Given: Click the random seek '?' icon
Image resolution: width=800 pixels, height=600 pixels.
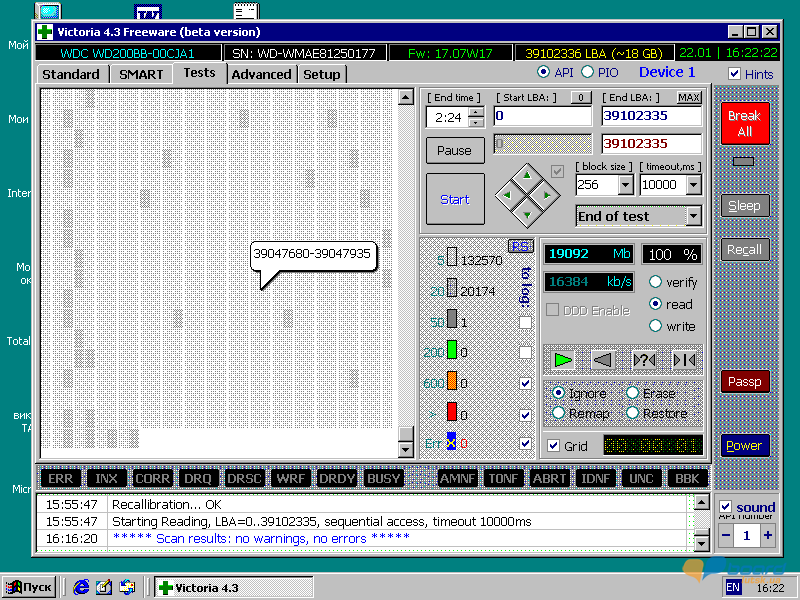Looking at the screenshot, I should point(644,360).
